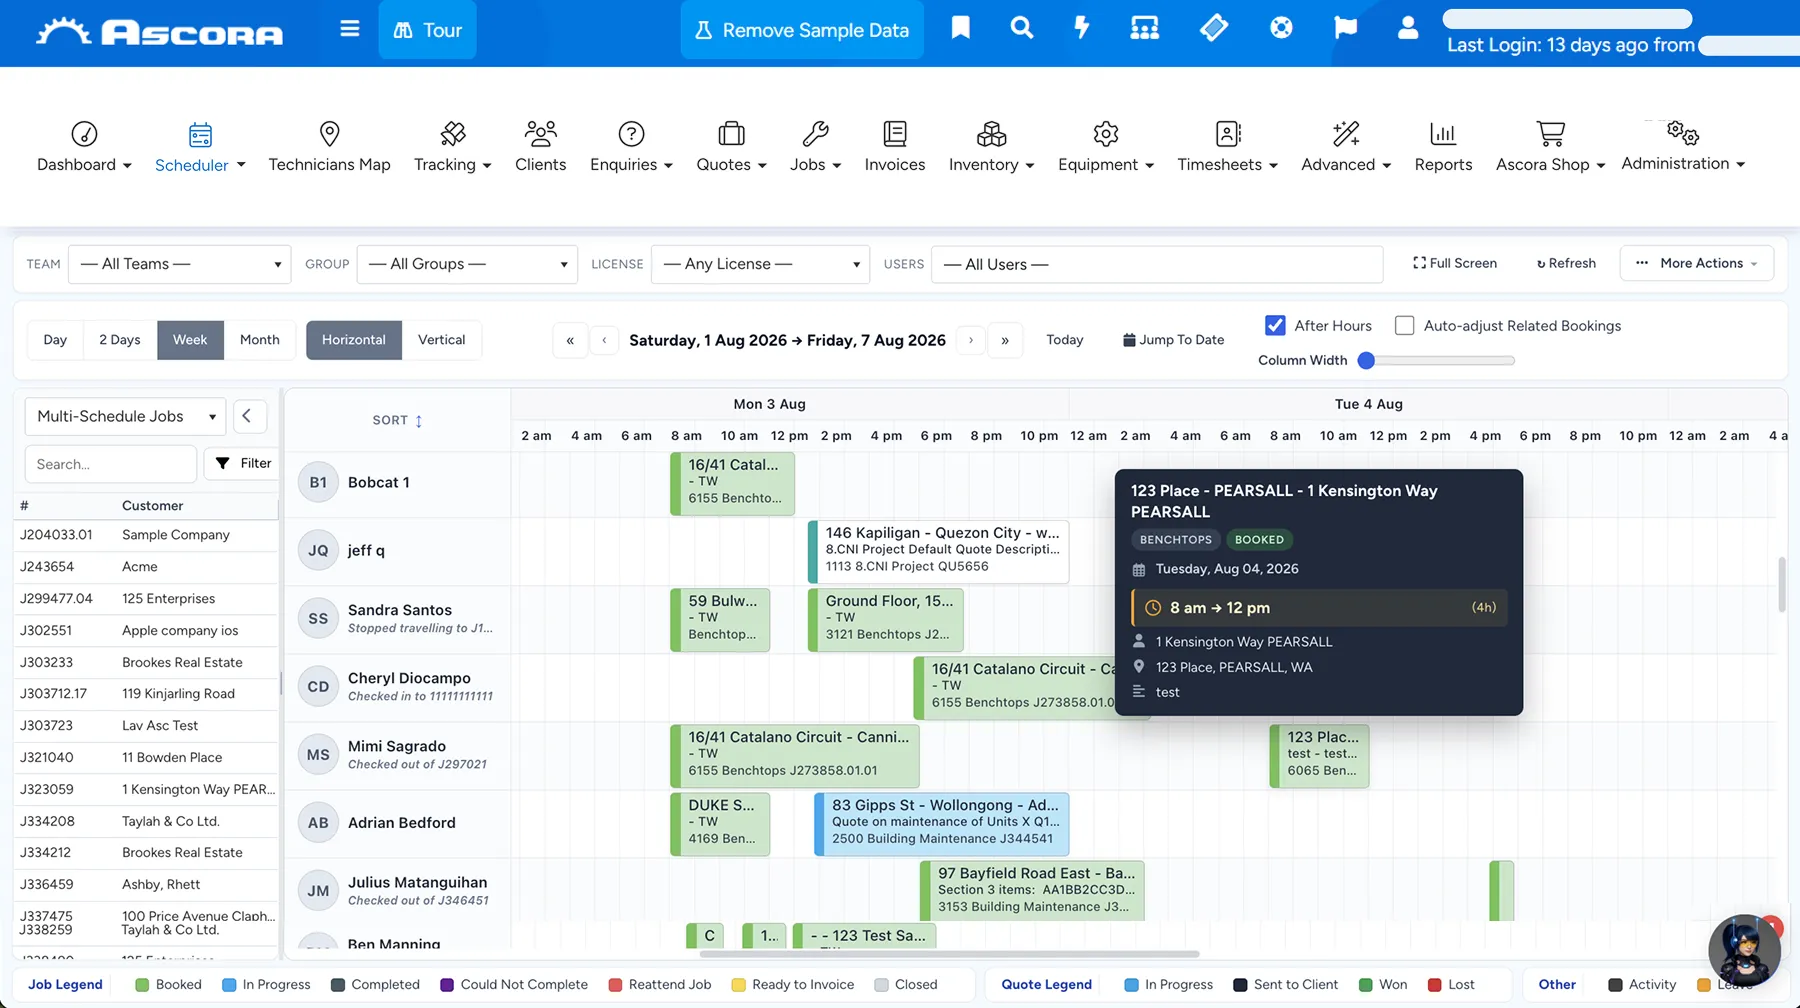Screen dimensions: 1800x1008
Task: Click the Jobs wrench icon
Action: click(x=815, y=134)
